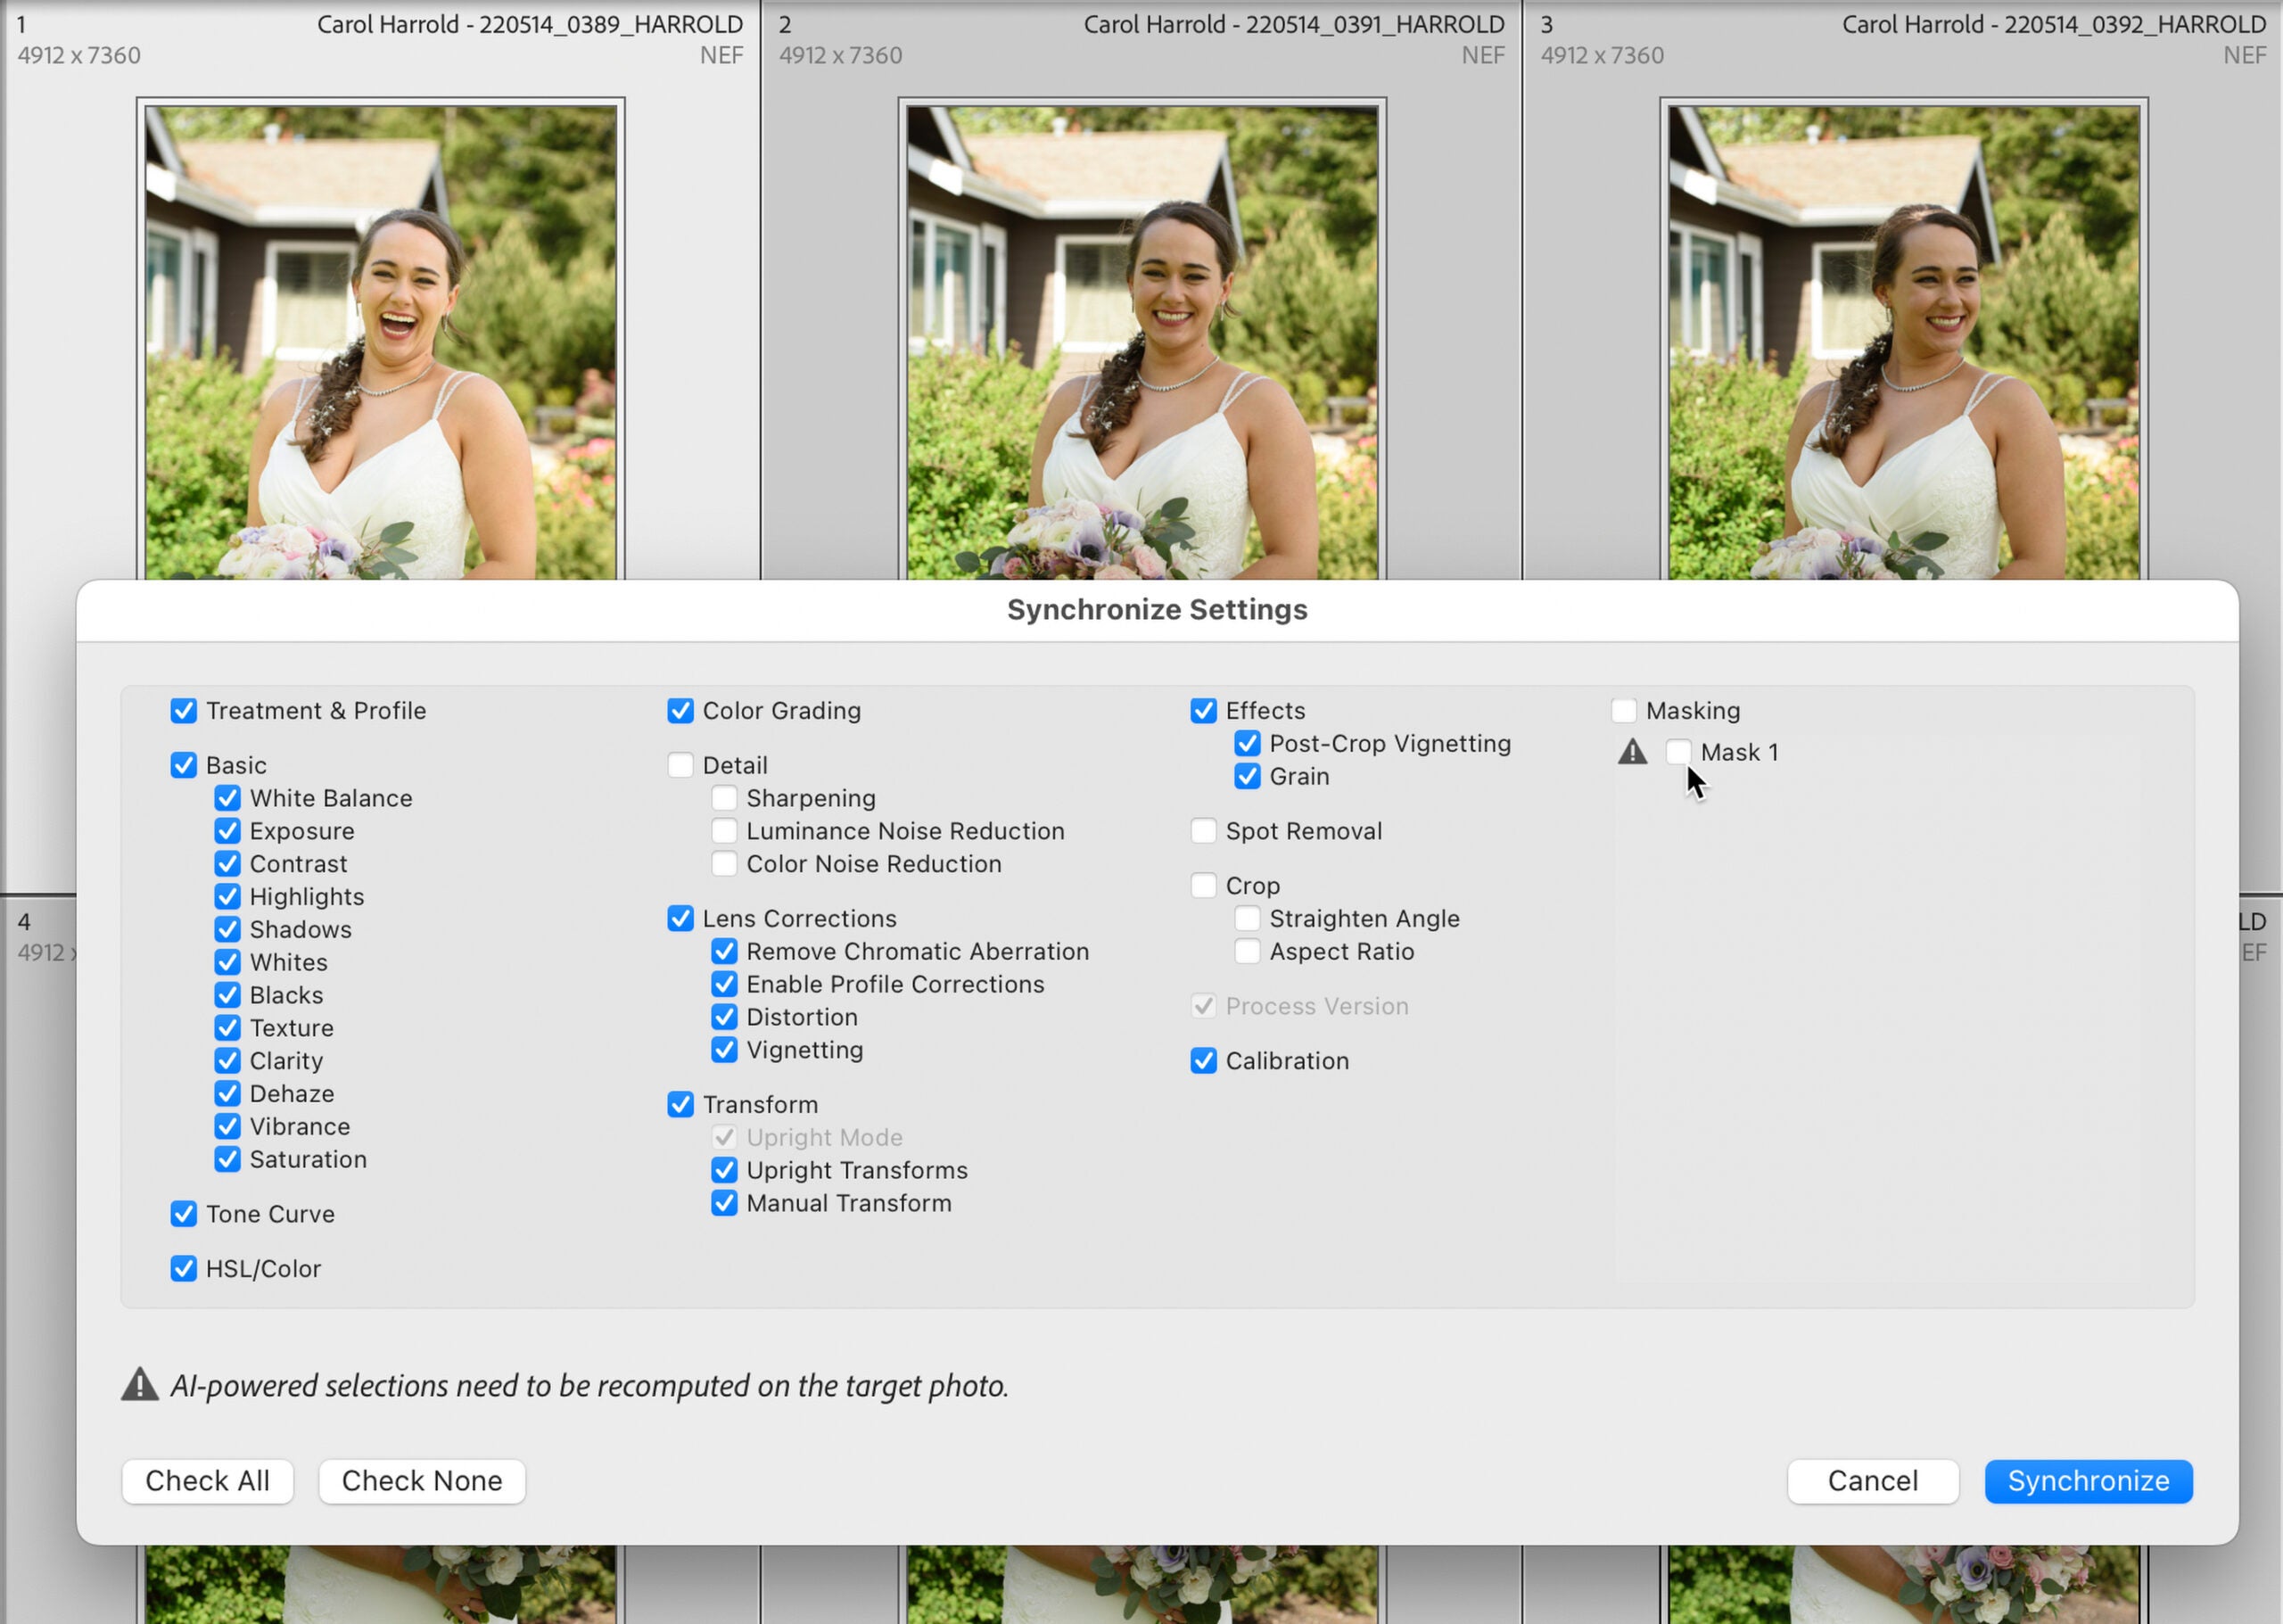
Task: Click the warning icon beside Mask 1
Action: (x=1633, y=752)
